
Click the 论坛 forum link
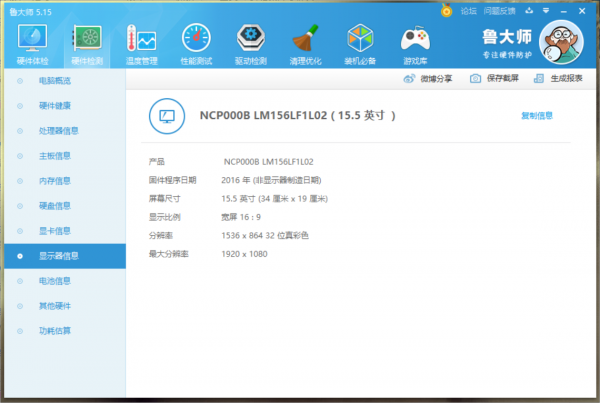468,11
